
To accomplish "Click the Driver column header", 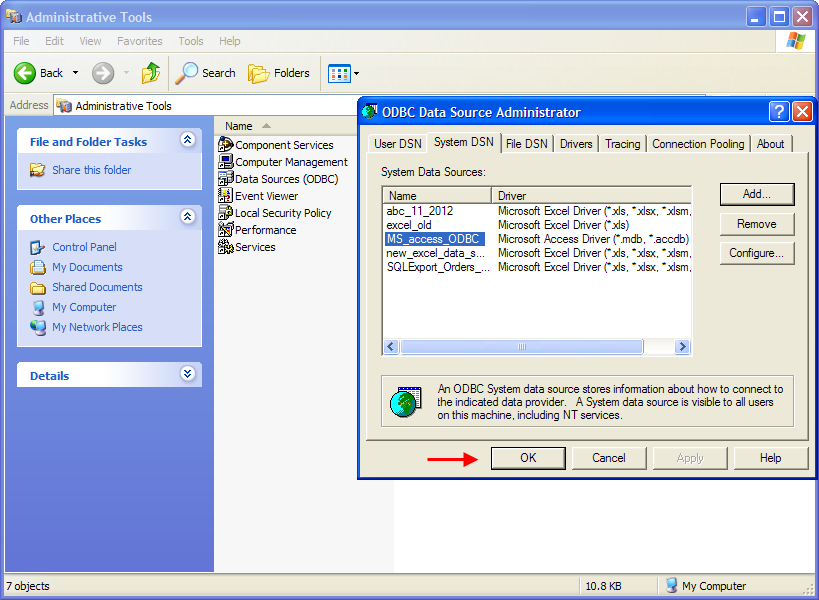I will (x=591, y=195).
